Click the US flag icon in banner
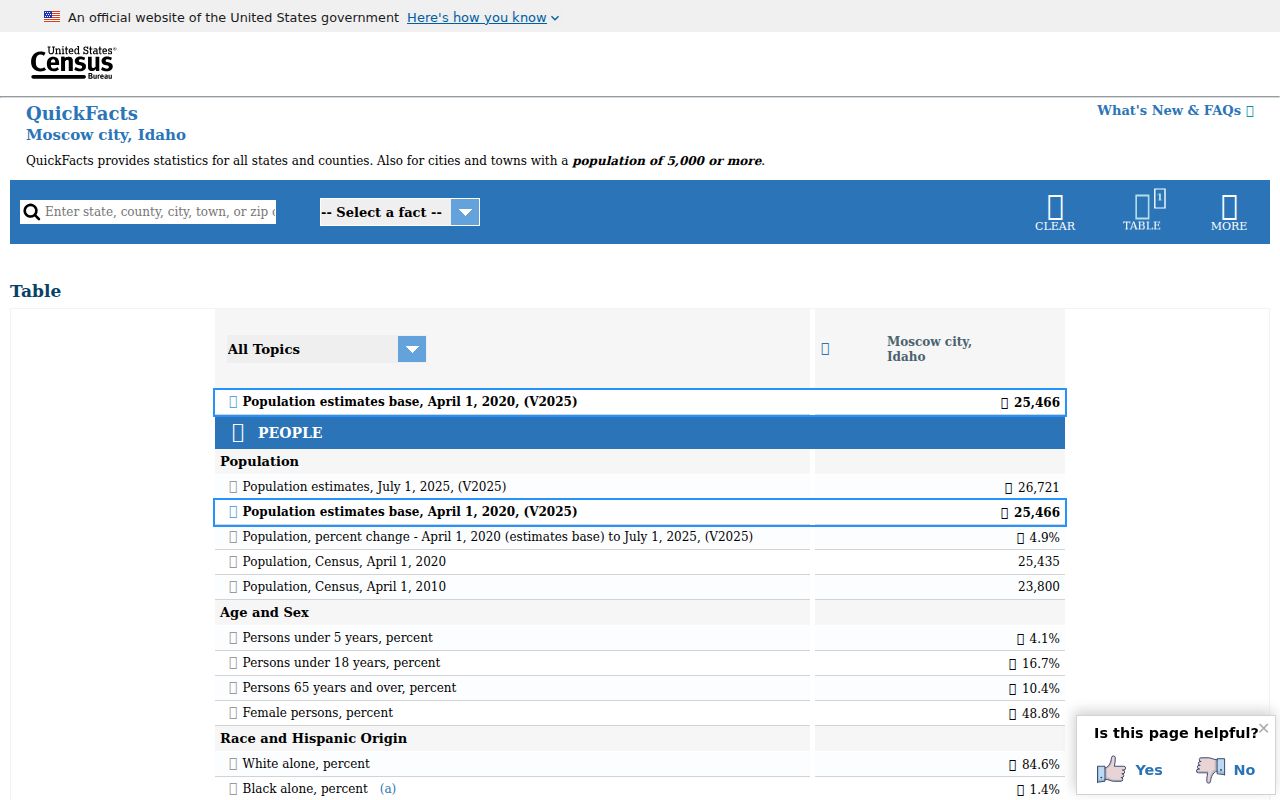The height and width of the screenshot is (800, 1280). [x=52, y=17]
